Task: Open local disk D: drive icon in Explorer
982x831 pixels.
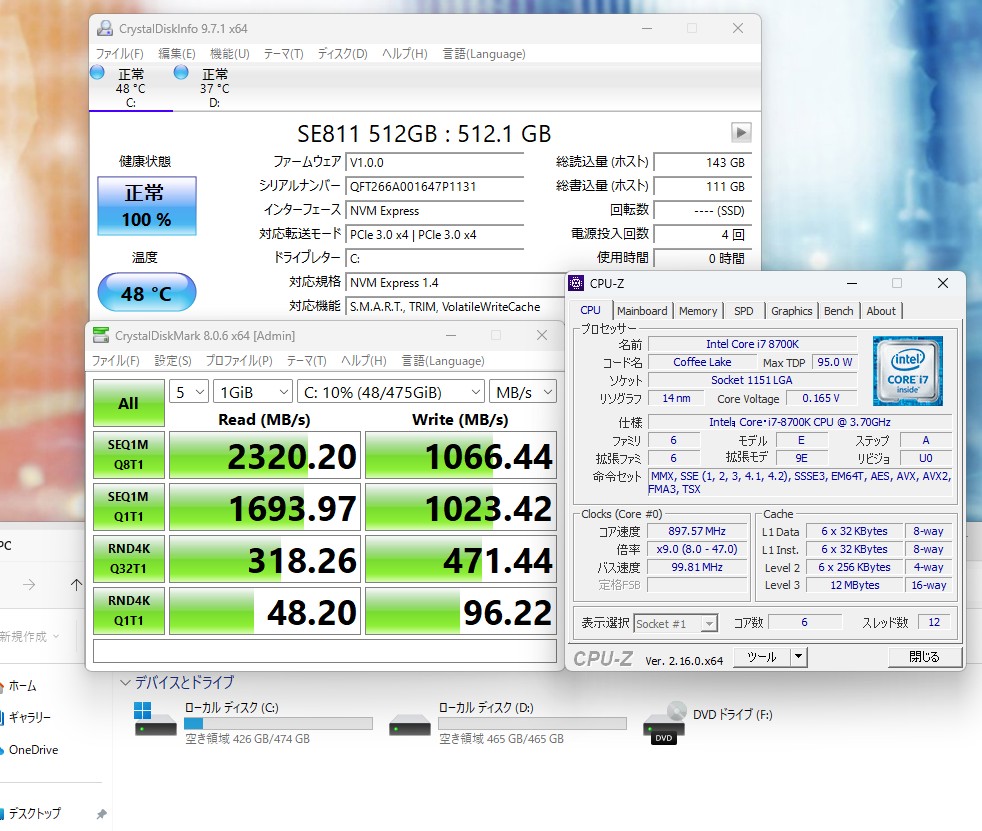Action: pyautogui.click(x=410, y=726)
